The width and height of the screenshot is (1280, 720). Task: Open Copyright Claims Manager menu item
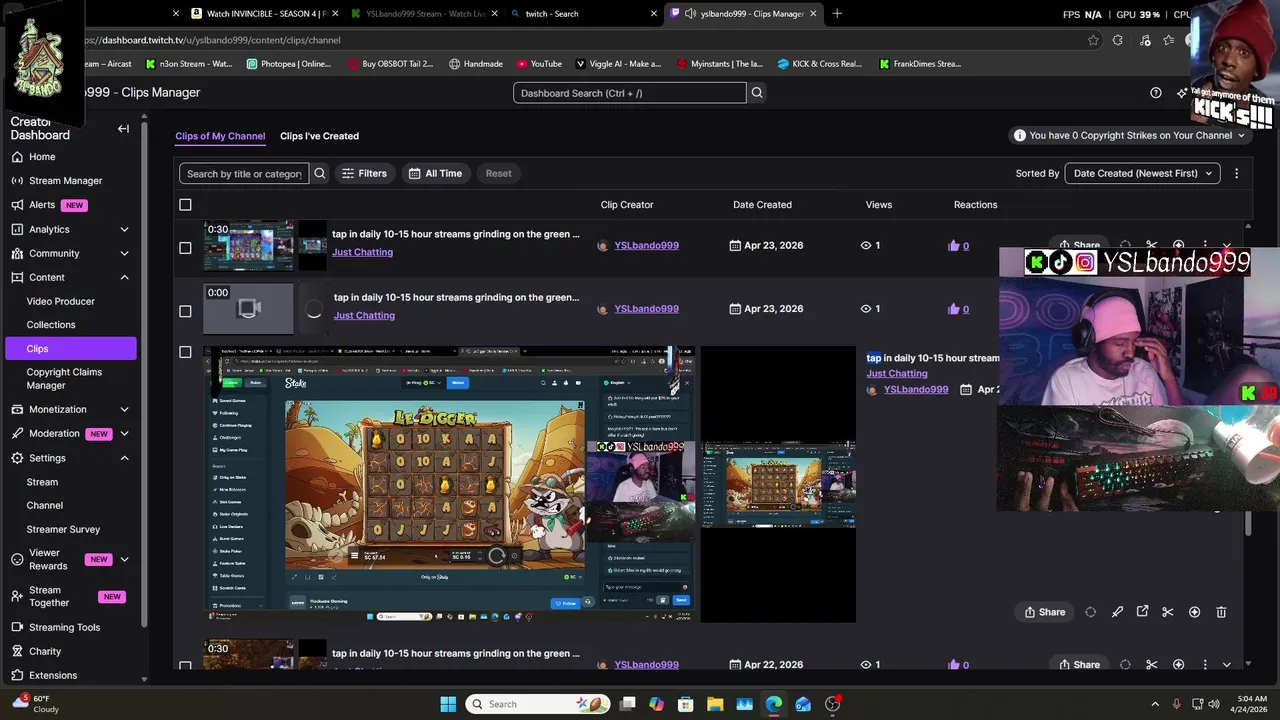(64, 378)
